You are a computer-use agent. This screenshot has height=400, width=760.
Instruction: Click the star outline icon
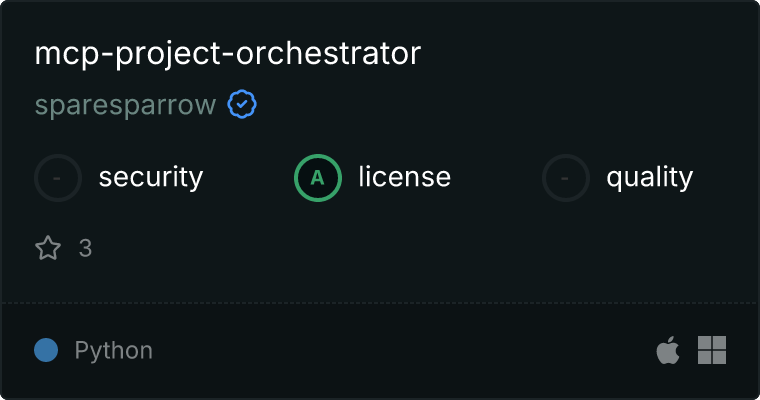(48, 248)
